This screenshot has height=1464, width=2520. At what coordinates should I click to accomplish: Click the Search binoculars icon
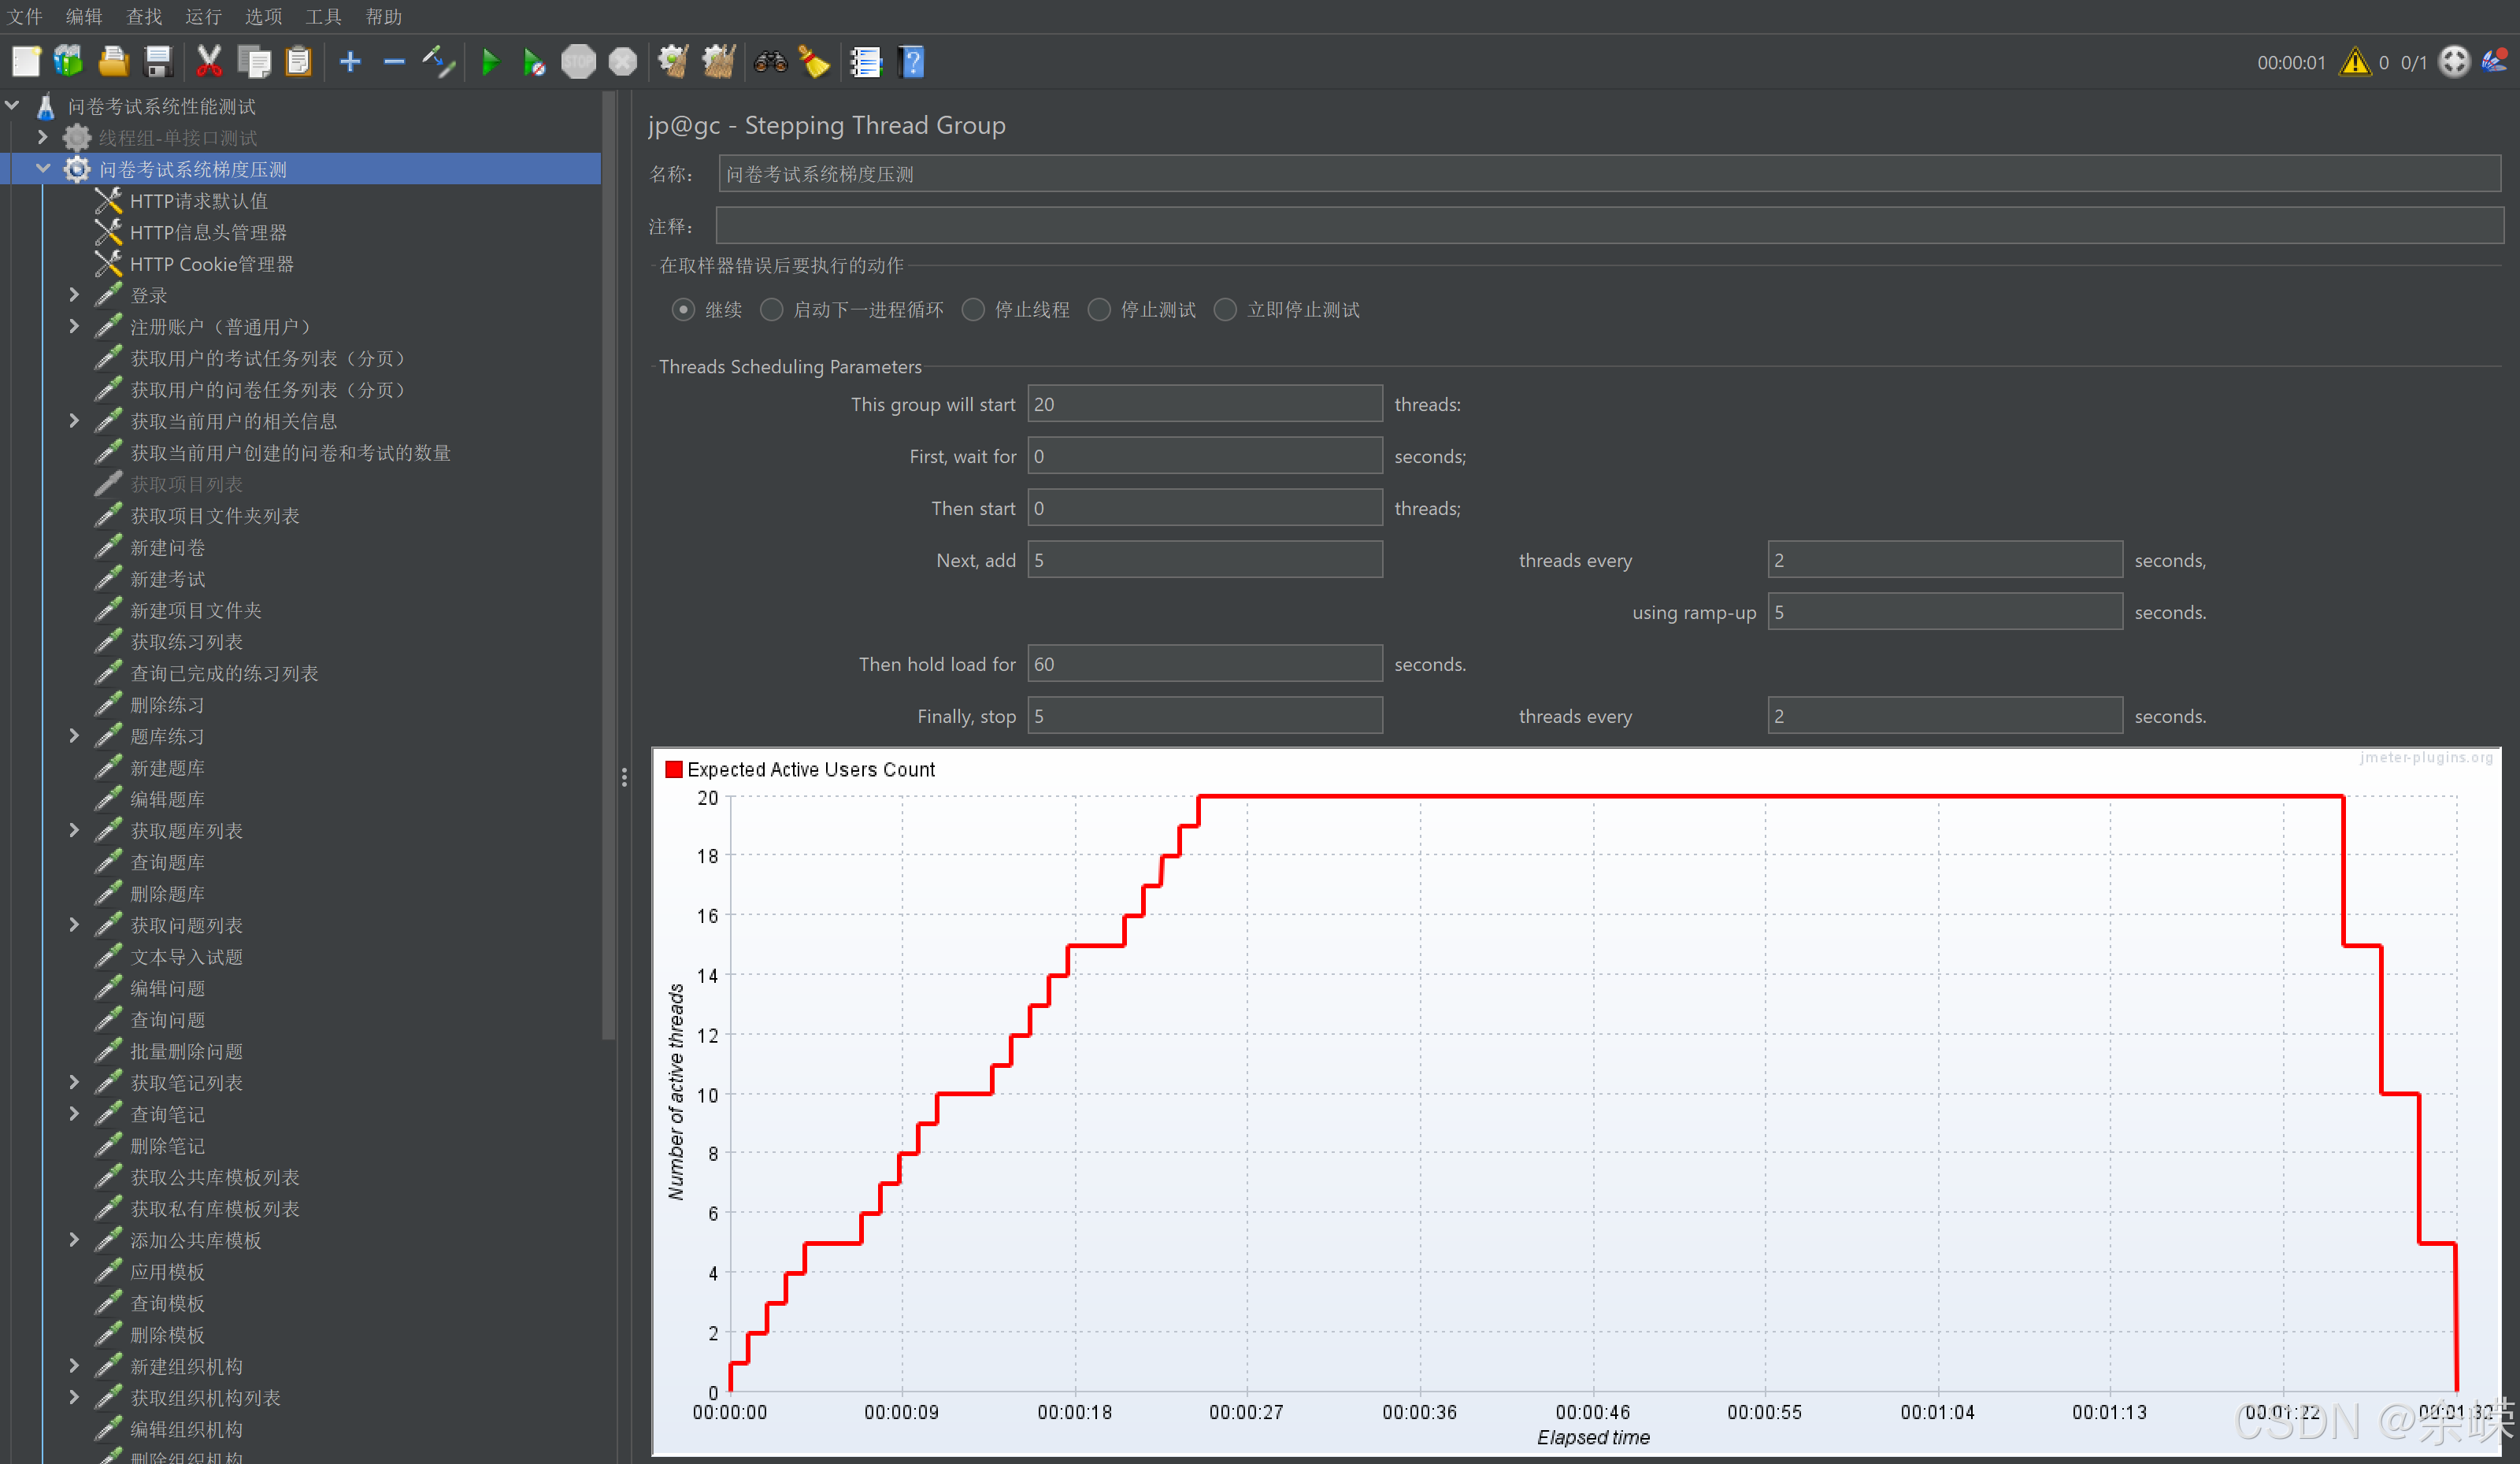pyautogui.click(x=771, y=62)
